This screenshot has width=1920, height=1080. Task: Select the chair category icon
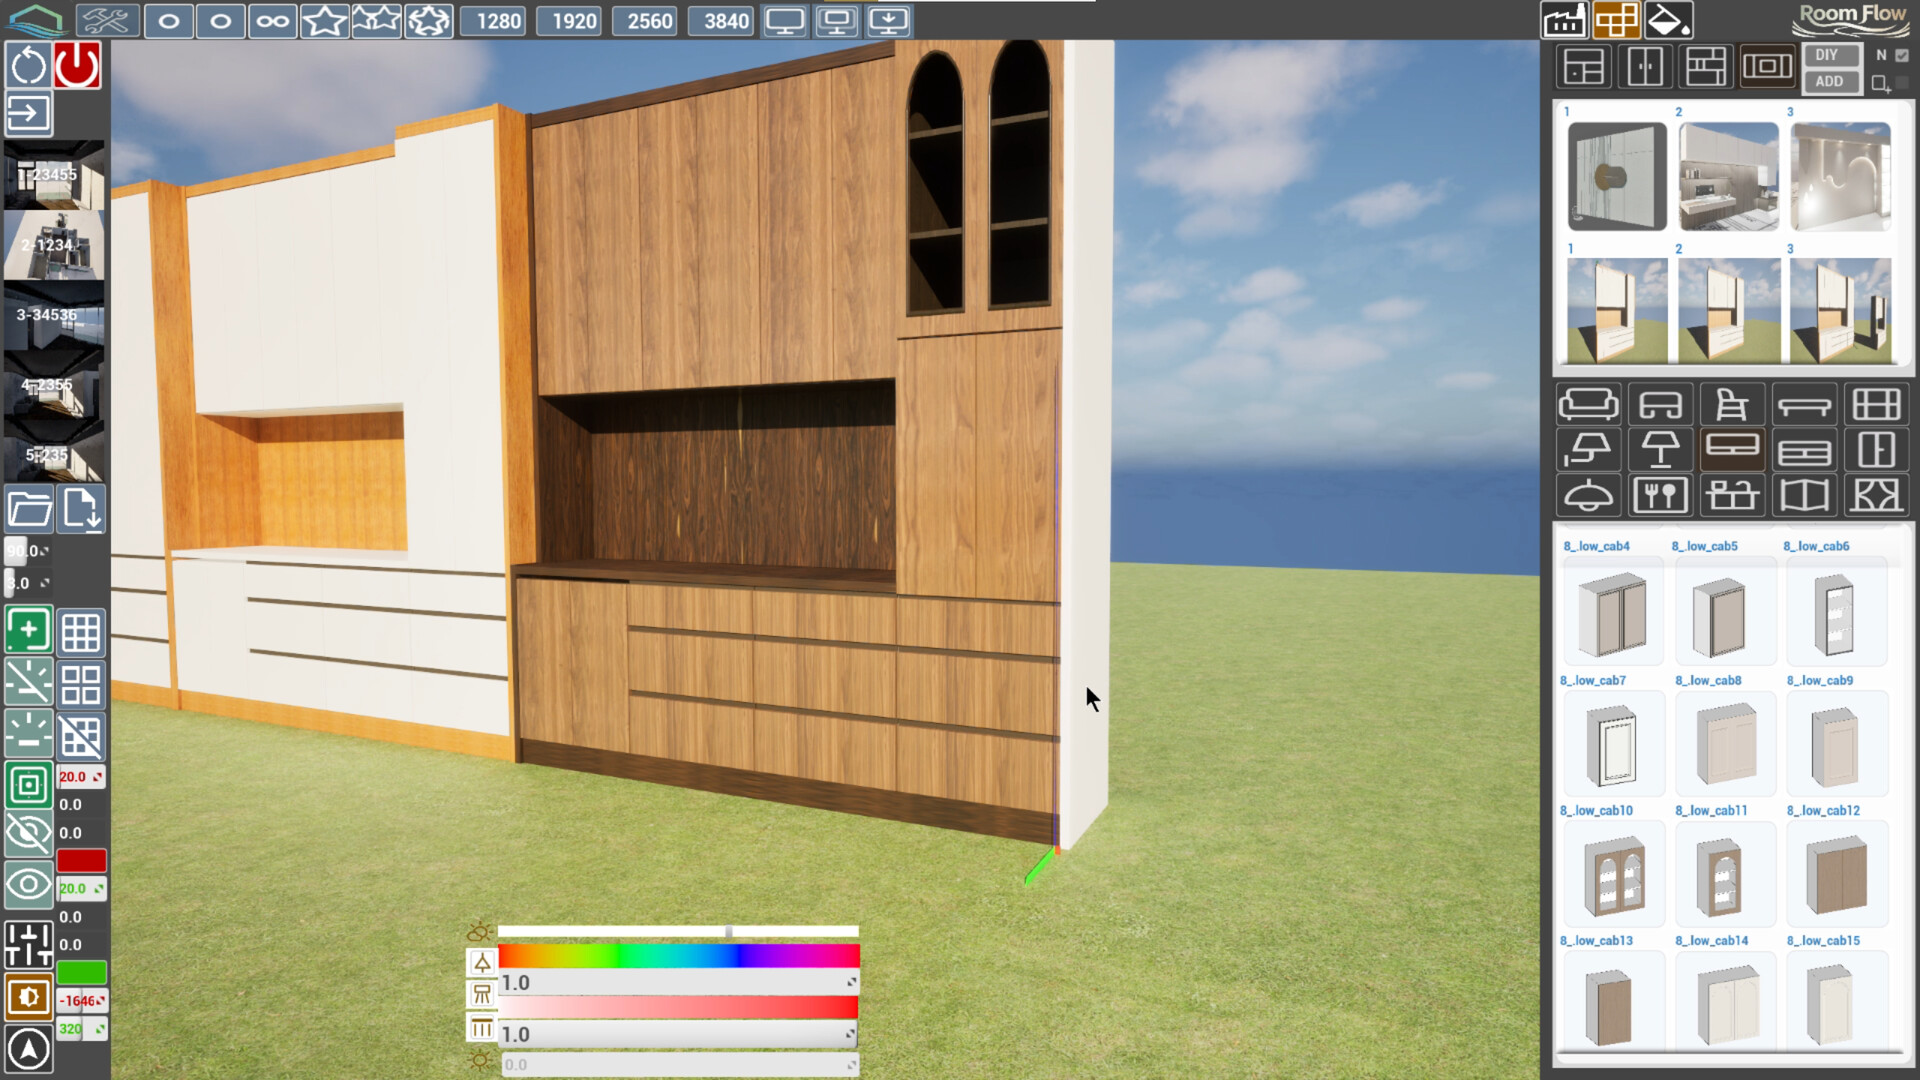(1732, 404)
